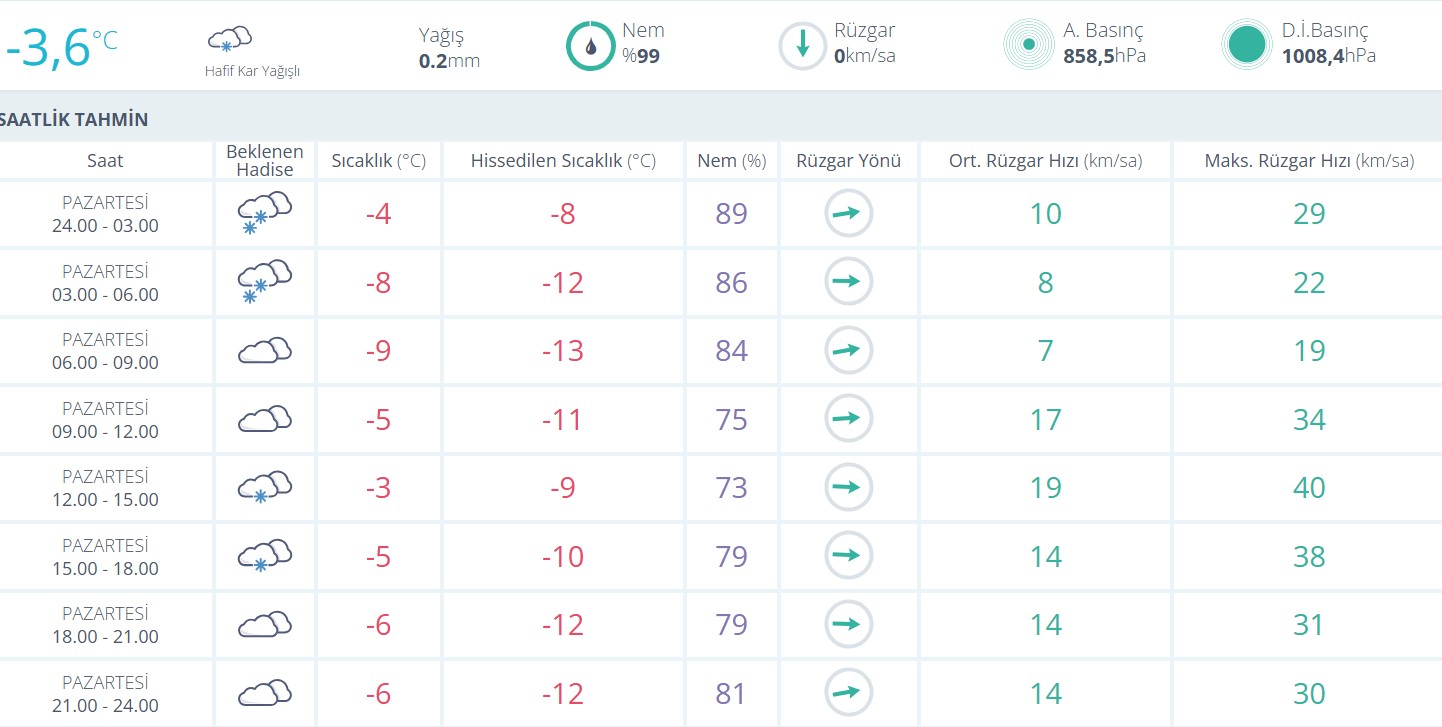The image size is (1442, 727).
Task: Click cloudy icon for 18.00 - 21.00 row
Action: (x=264, y=625)
